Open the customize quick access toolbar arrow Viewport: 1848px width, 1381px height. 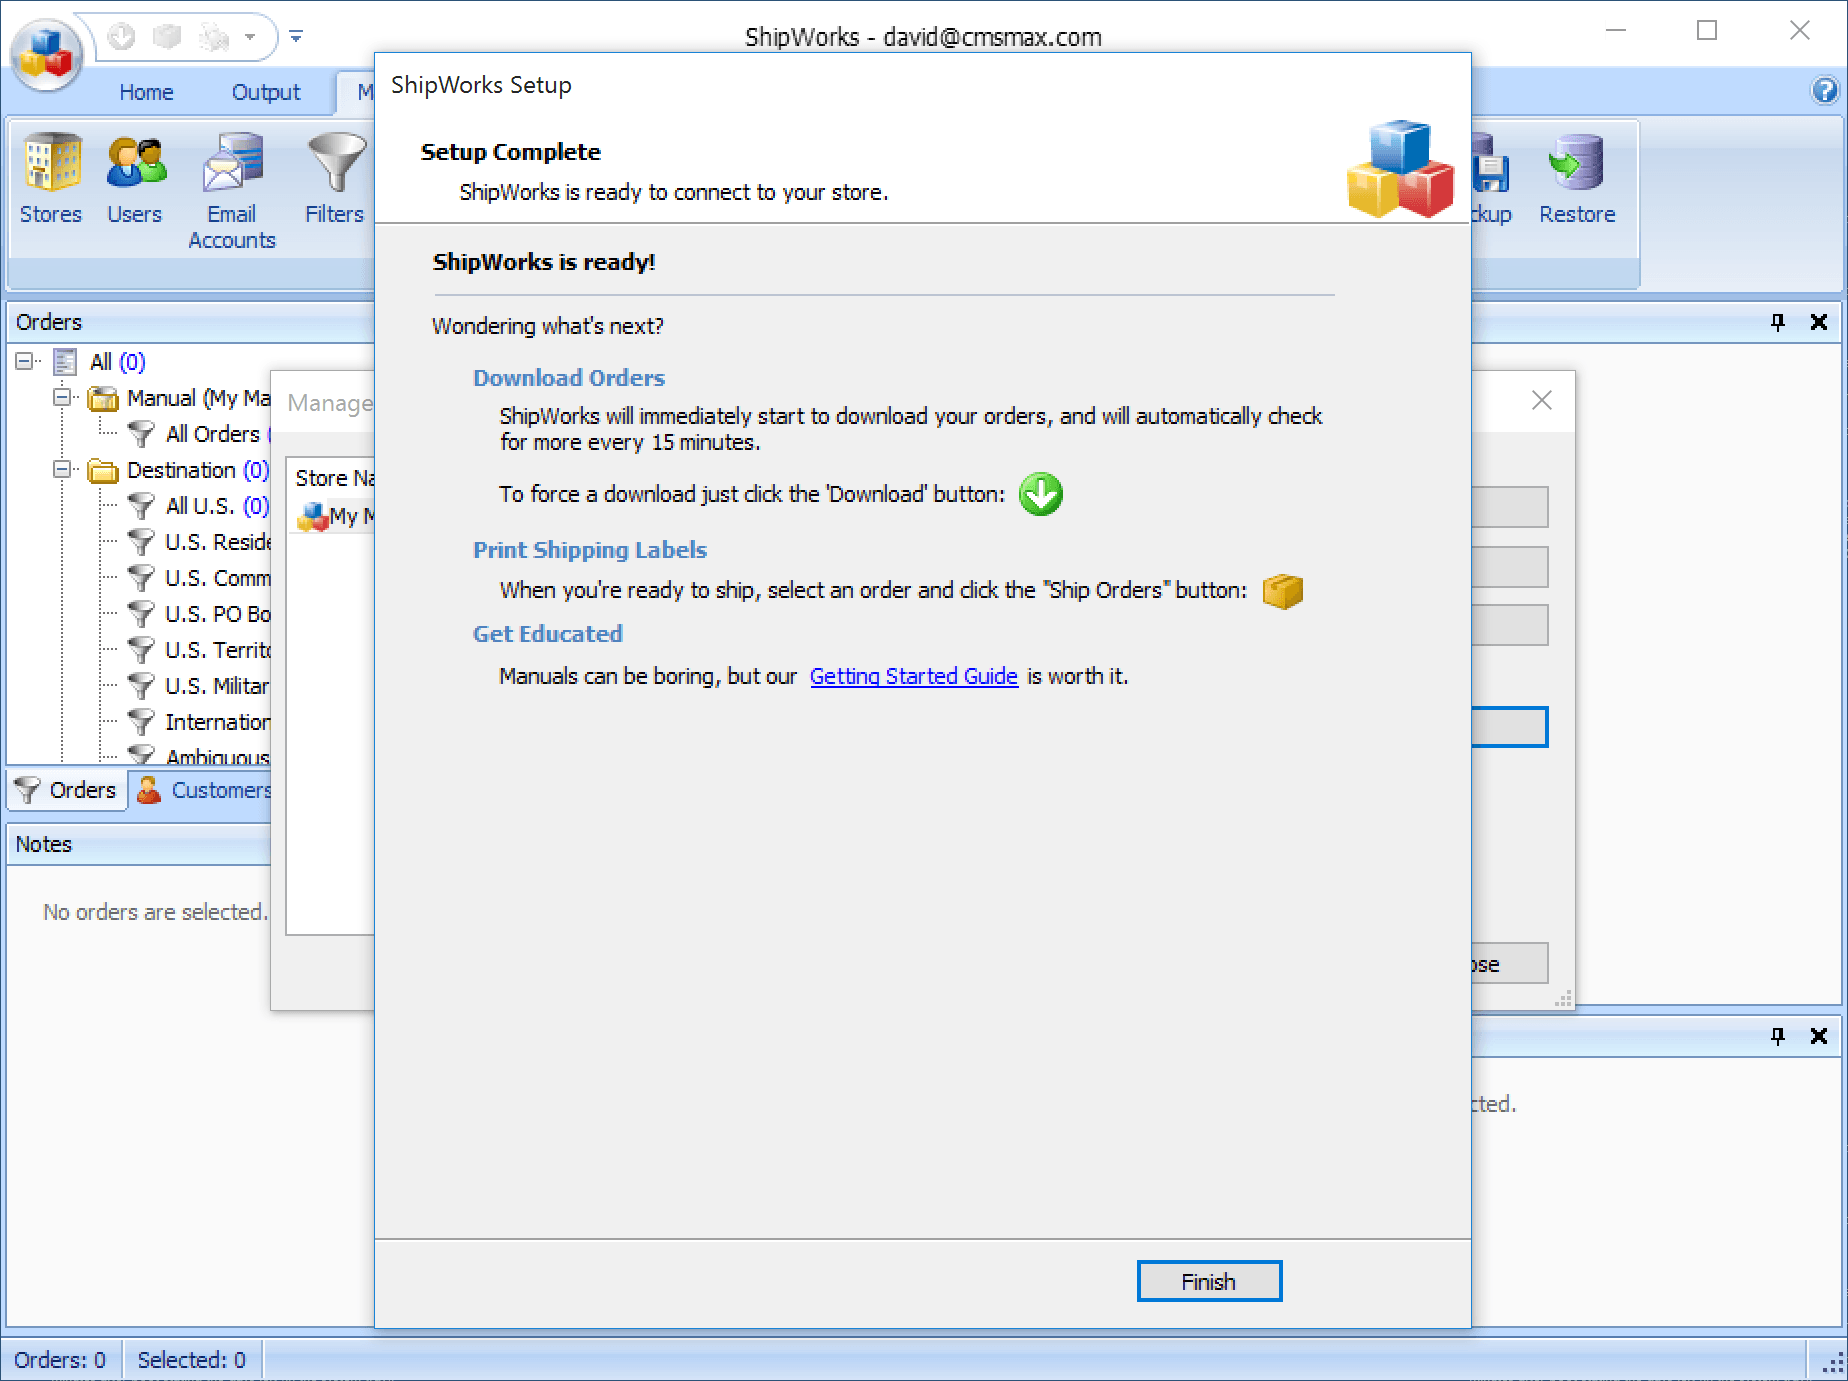click(x=296, y=37)
